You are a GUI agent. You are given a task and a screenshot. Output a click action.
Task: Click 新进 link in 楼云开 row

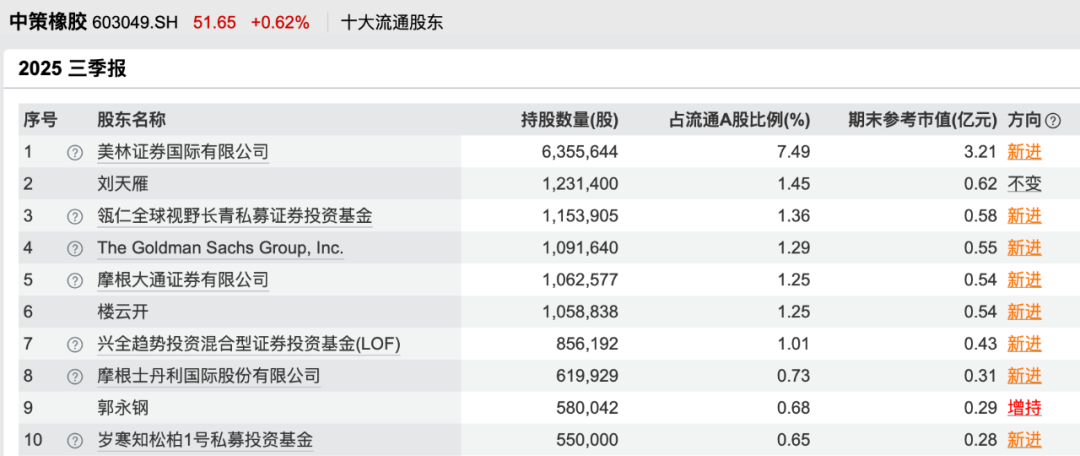1024,312
